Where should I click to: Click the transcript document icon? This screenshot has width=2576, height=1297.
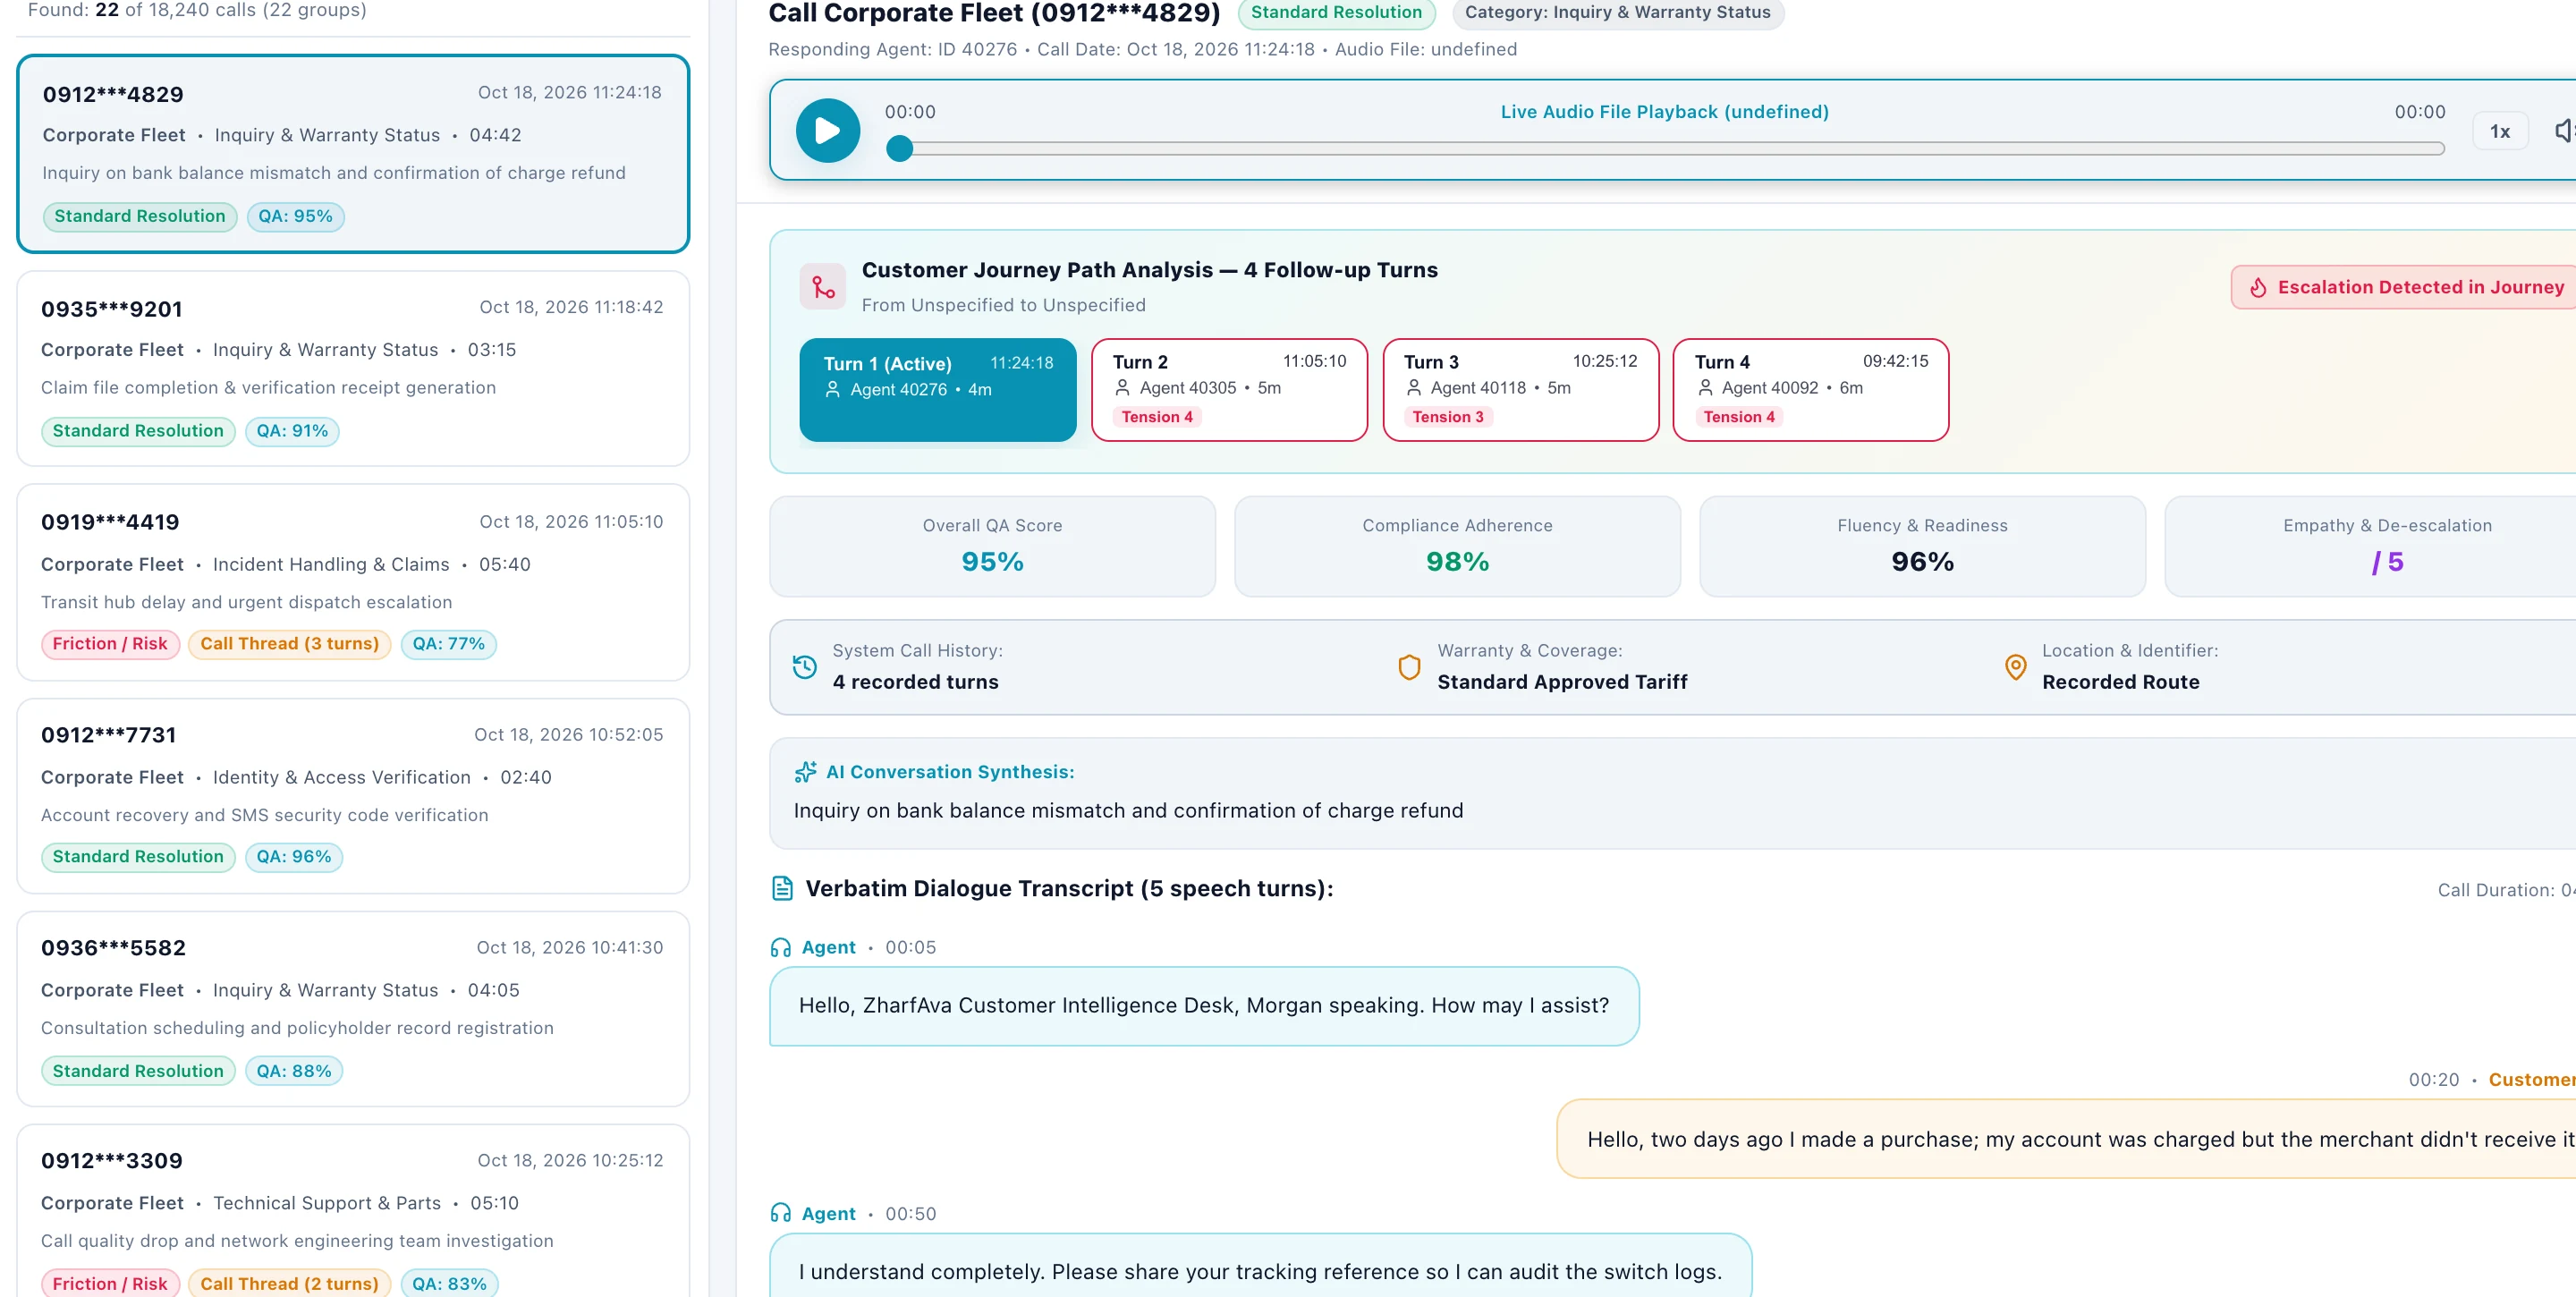(782, 888)
